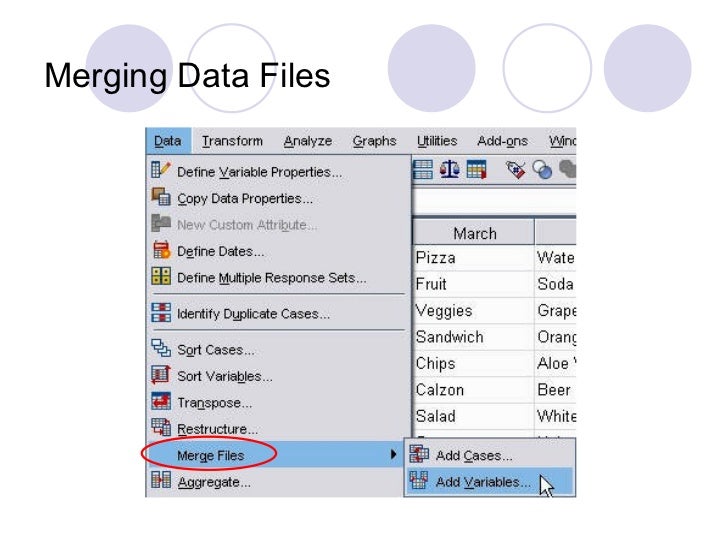Viewport: 728px width, 546px height.
Task: Click the March column header
Action: [x=474, y=233]
